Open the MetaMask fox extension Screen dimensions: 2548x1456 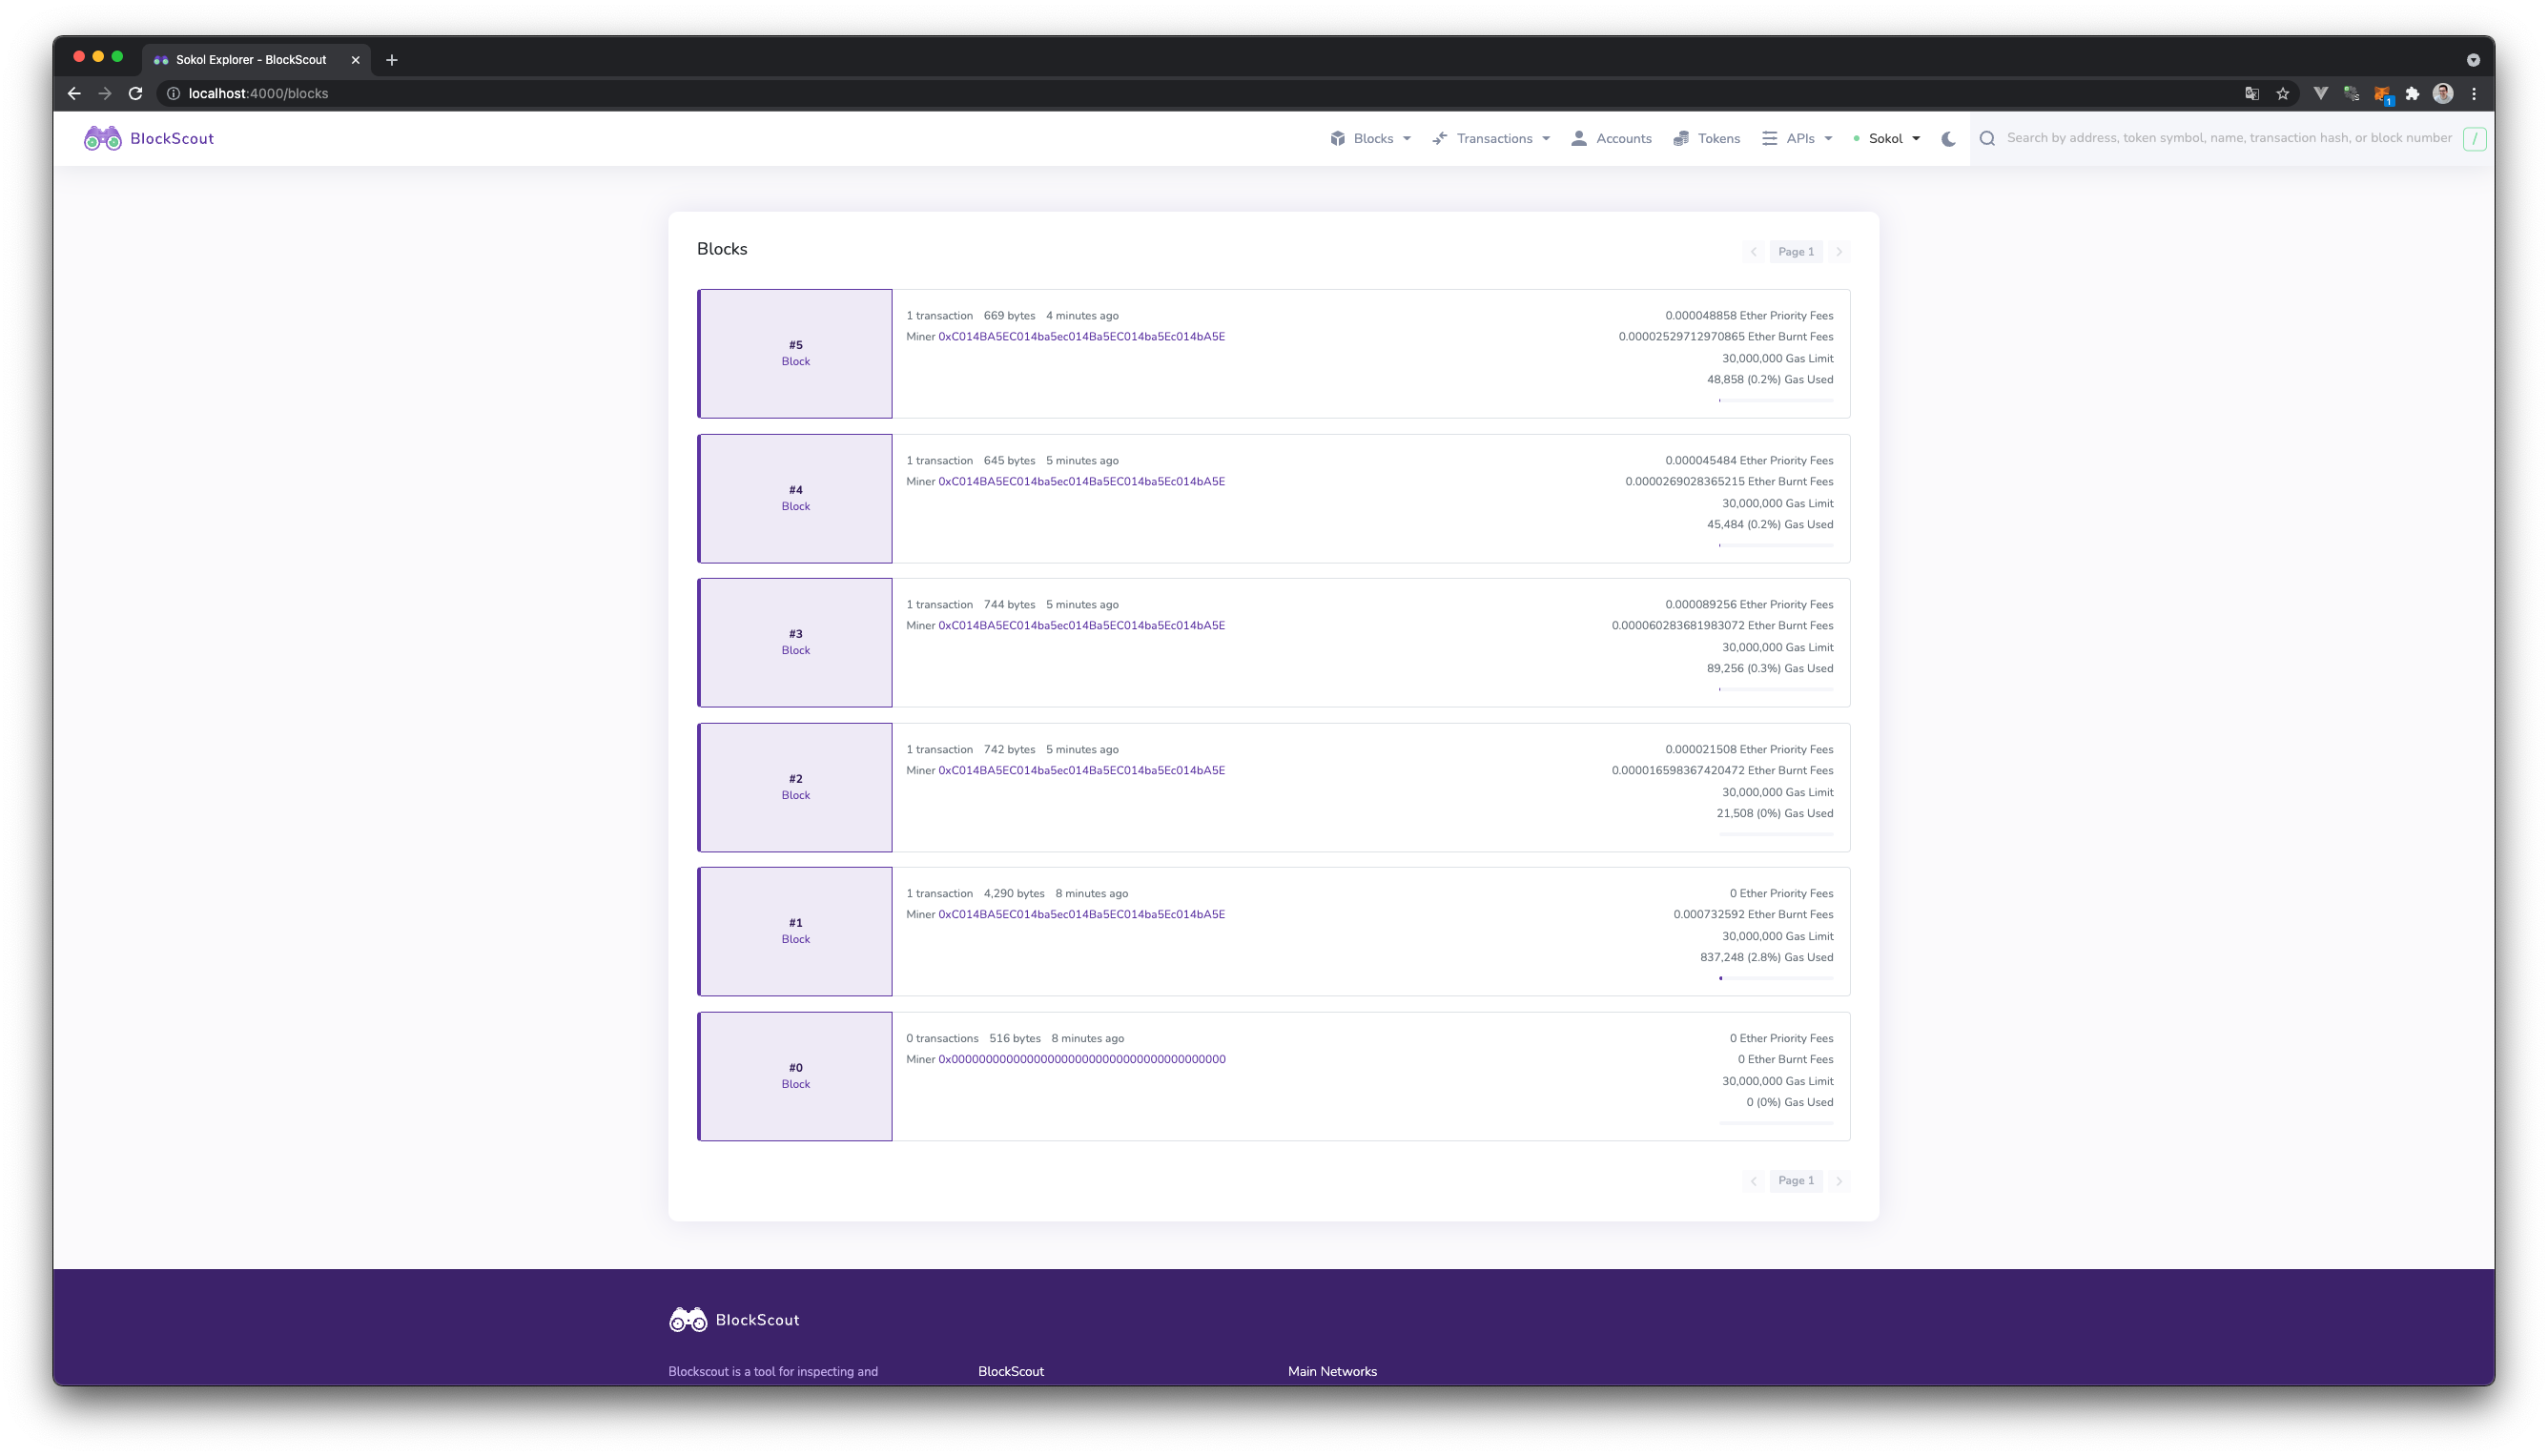[2382, 94]
